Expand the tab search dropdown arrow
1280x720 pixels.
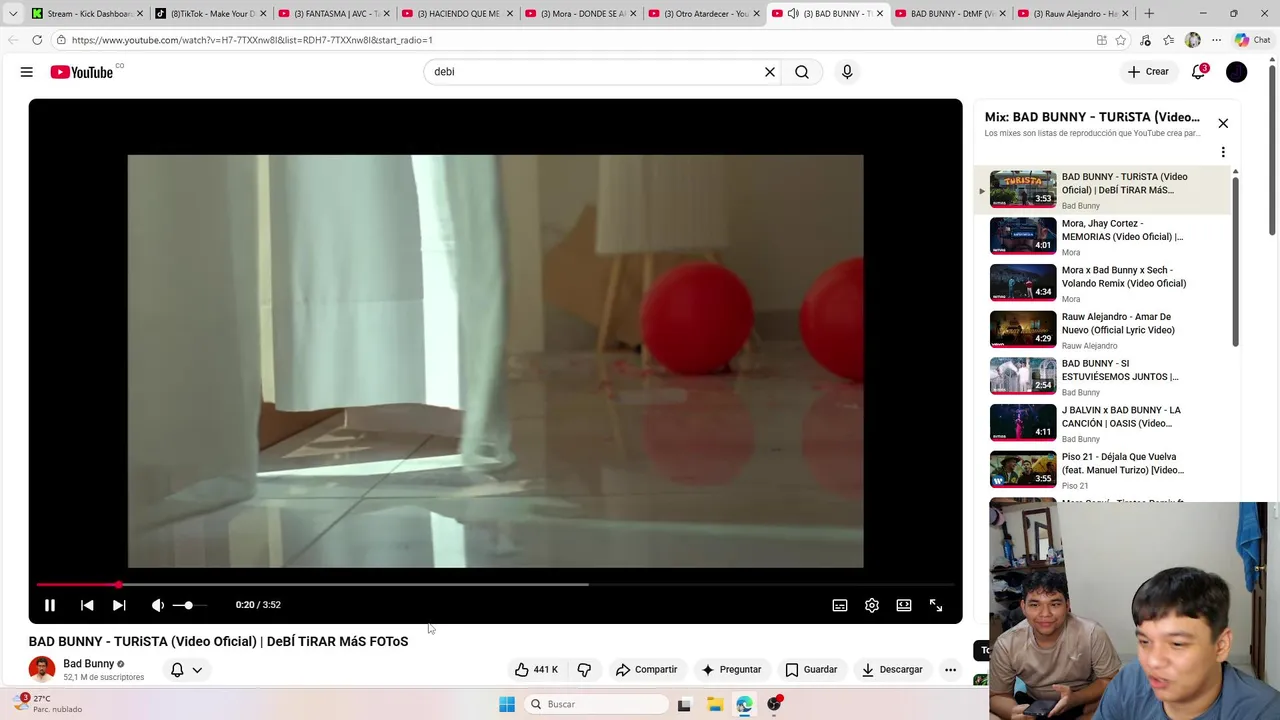pyautogui.click(x=12, y=14)
